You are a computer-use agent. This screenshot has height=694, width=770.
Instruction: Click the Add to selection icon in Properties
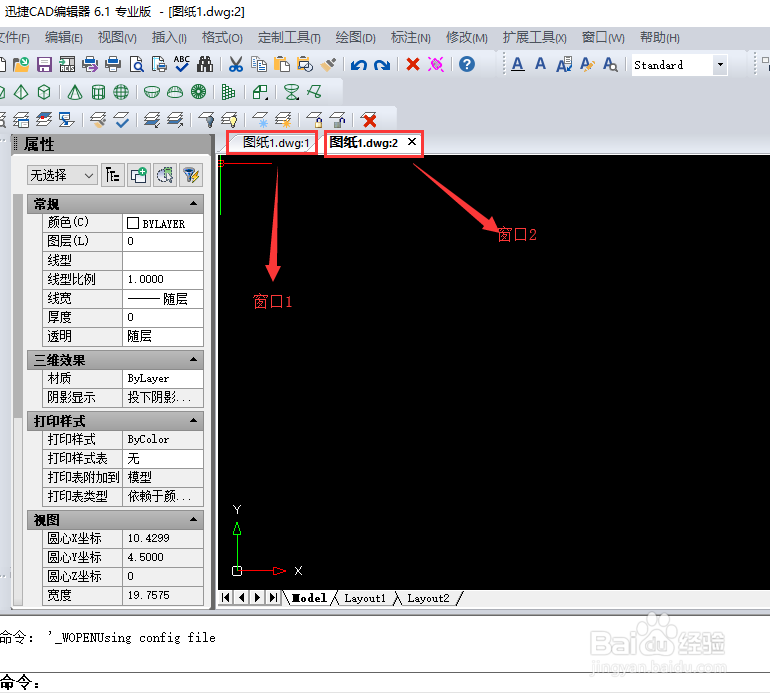(139, 175)
